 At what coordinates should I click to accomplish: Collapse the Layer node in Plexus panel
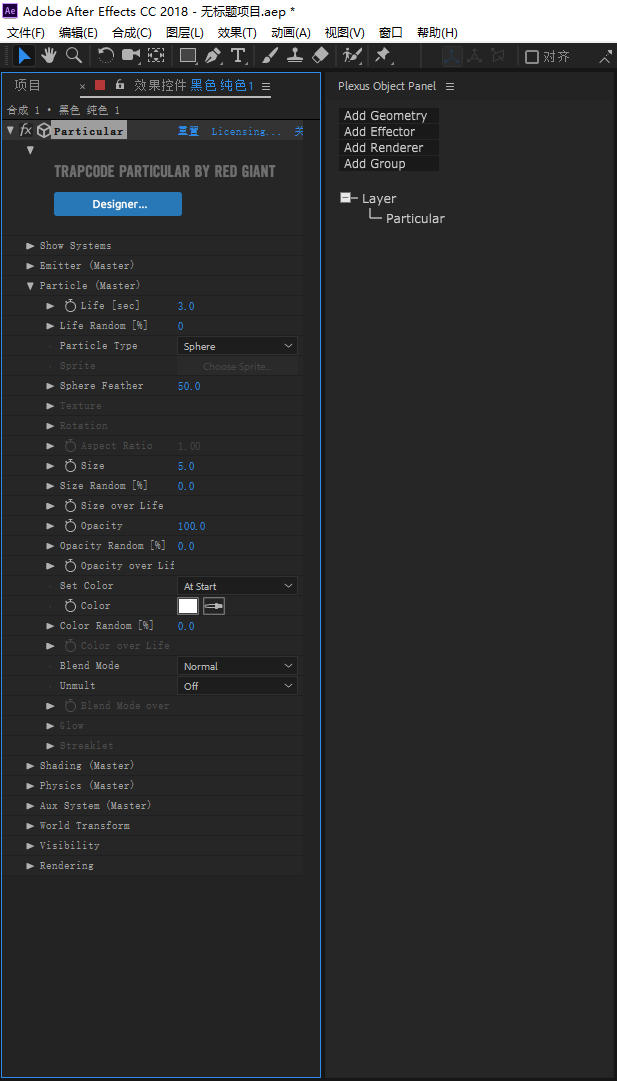[345, 198]
